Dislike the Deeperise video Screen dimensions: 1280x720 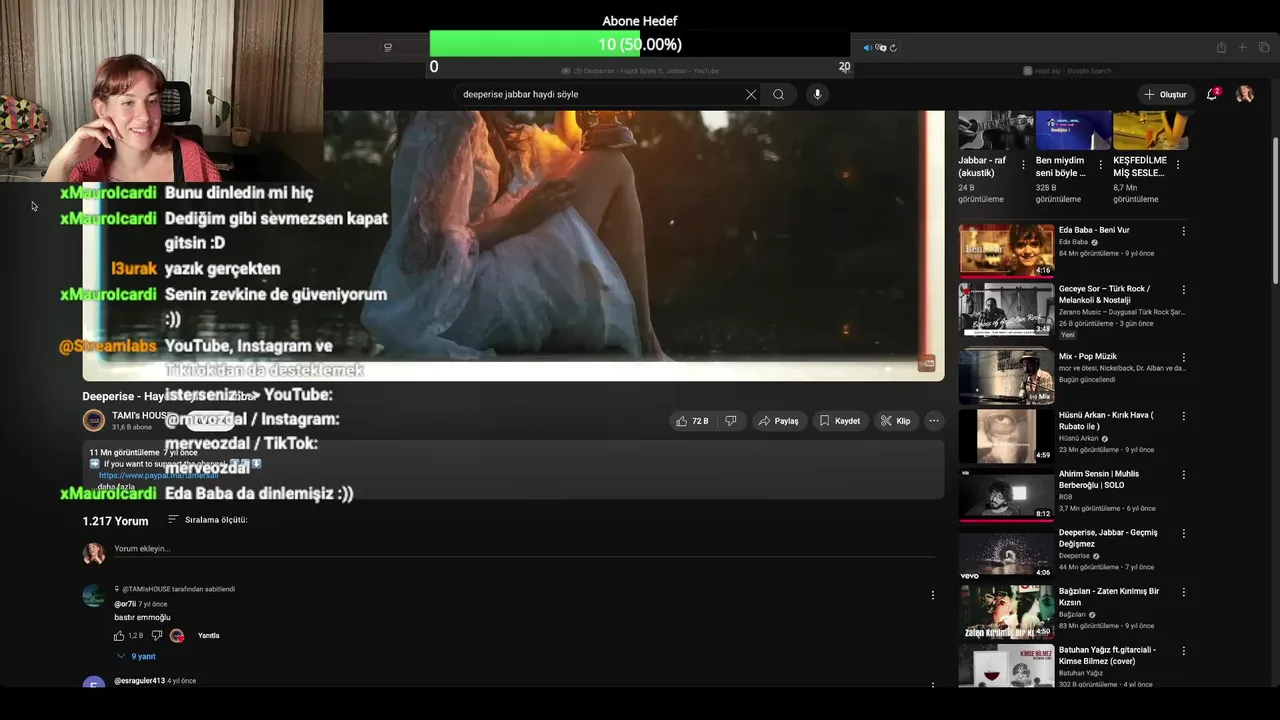point(731,421)
